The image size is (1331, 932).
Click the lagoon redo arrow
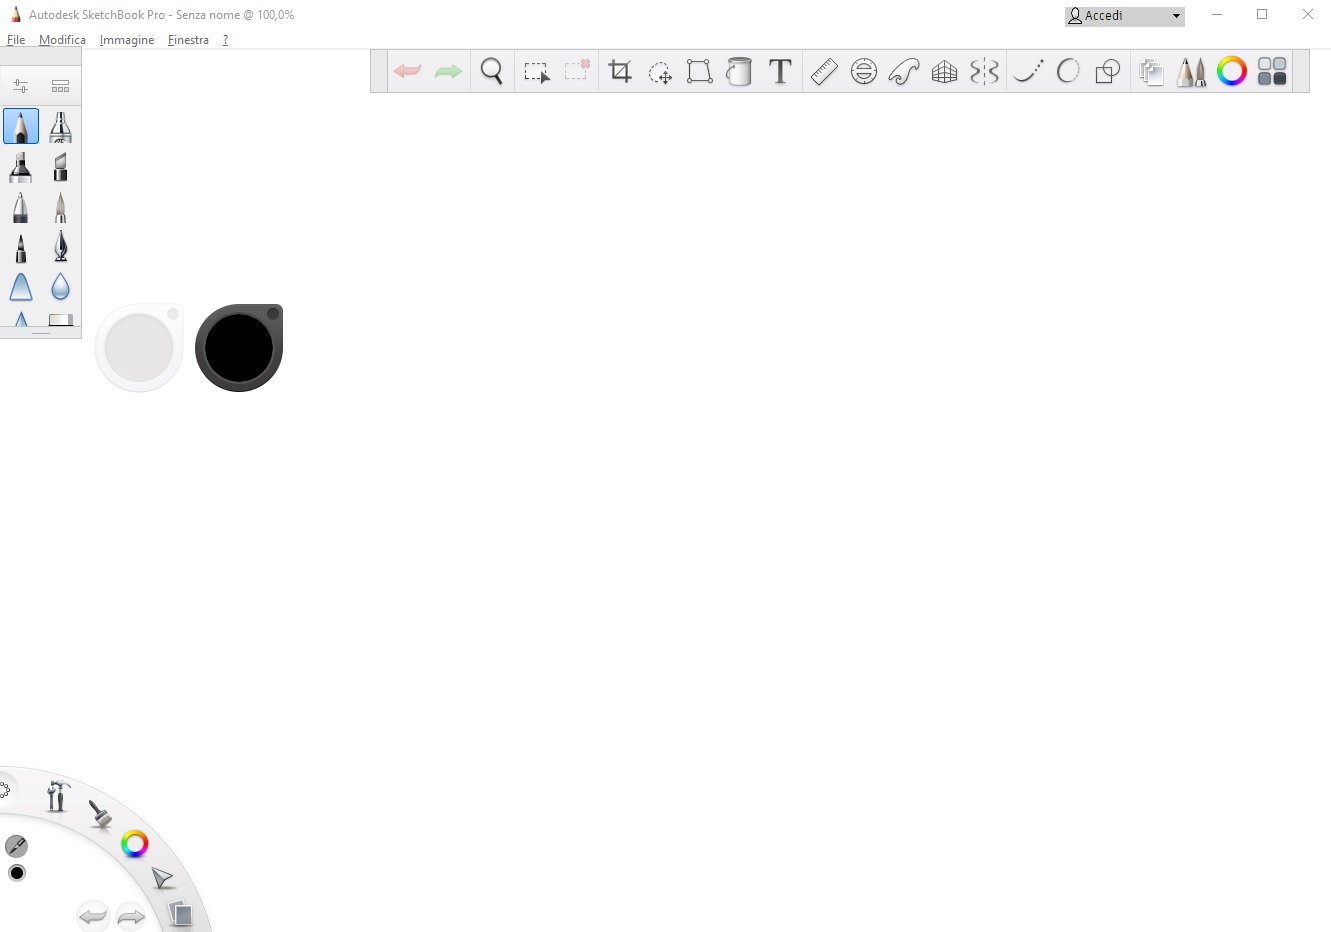click(131, 915)
